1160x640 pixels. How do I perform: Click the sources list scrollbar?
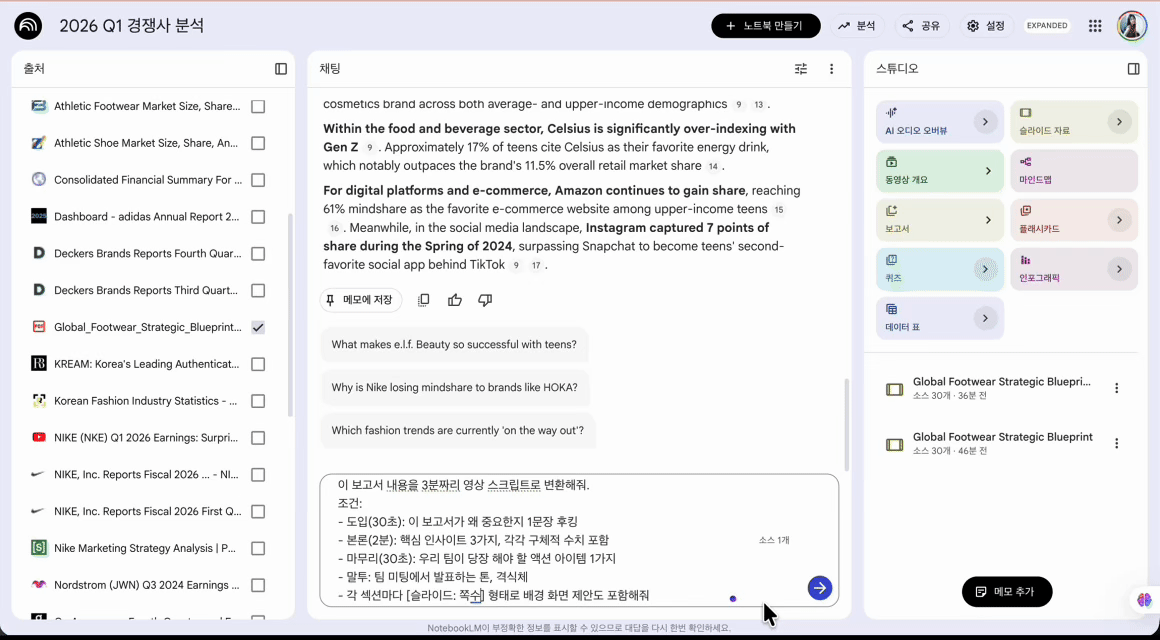pos(290,314)
